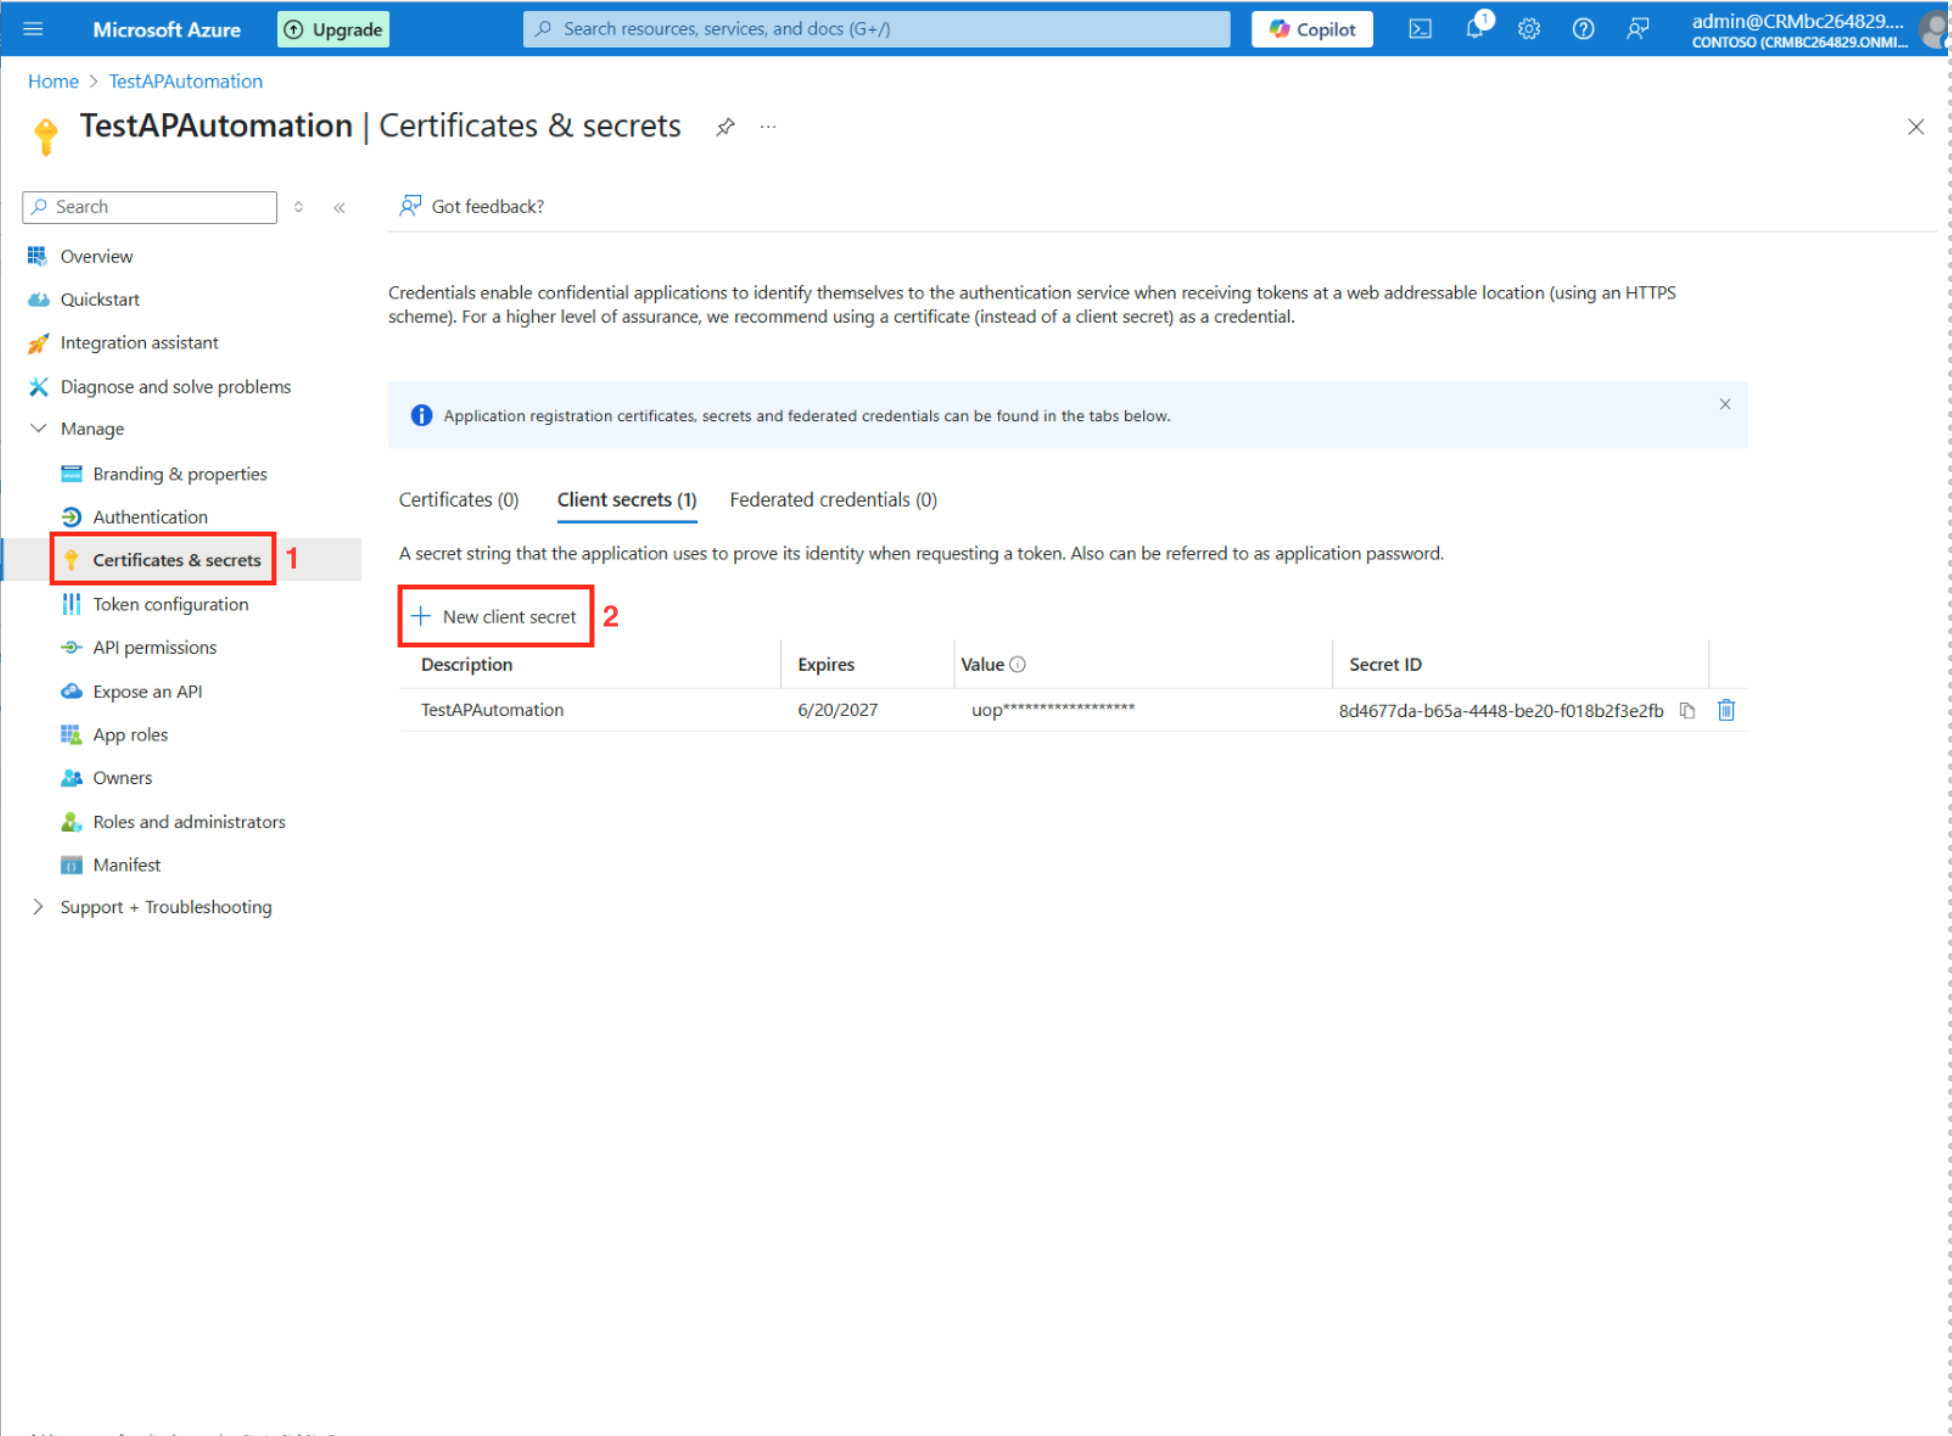1952x1436 pixels.
Task: Click the sidebar Search box
Action: (x=150, y=207)
